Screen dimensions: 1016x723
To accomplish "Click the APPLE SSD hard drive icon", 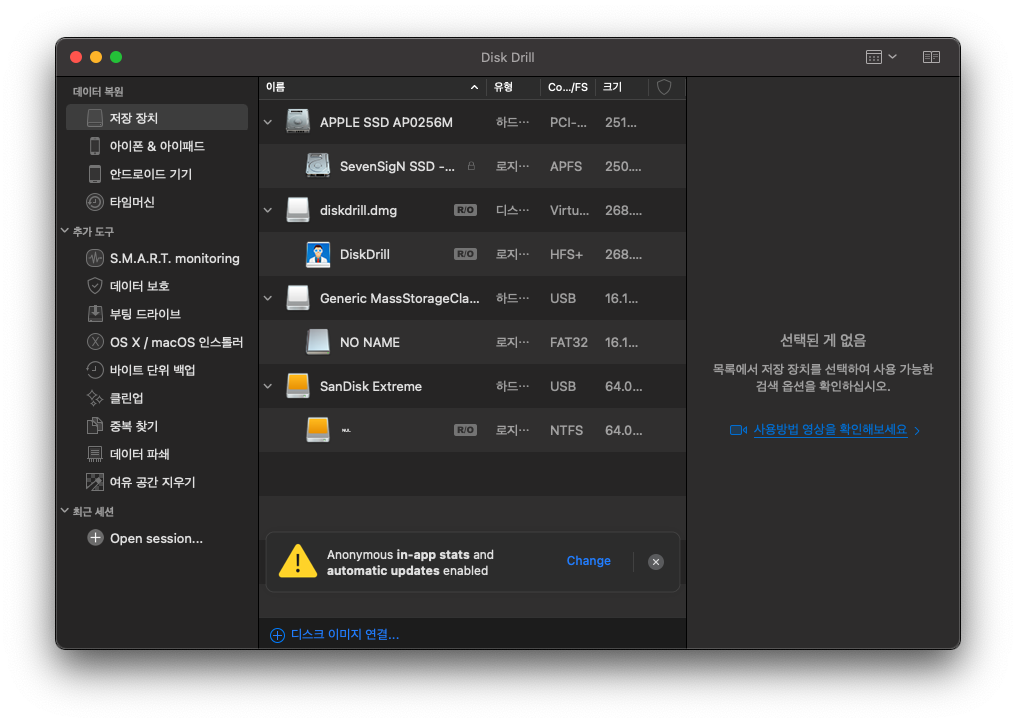I will point(298,121).
